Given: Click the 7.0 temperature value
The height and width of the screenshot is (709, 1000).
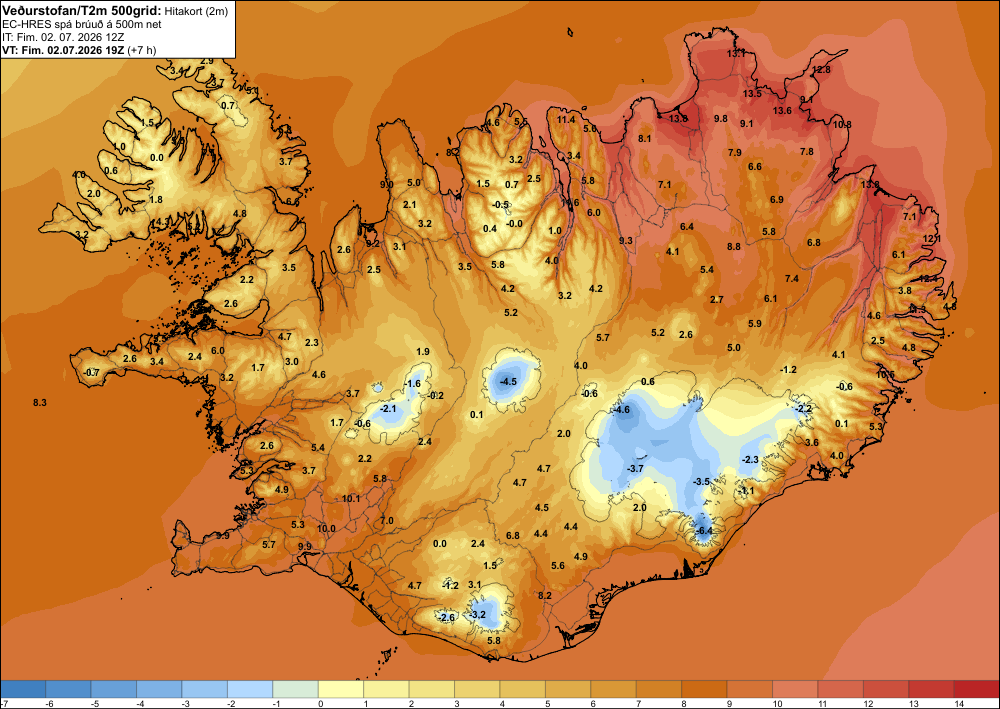Looking at the screenshot, I should tap(386, 521).
